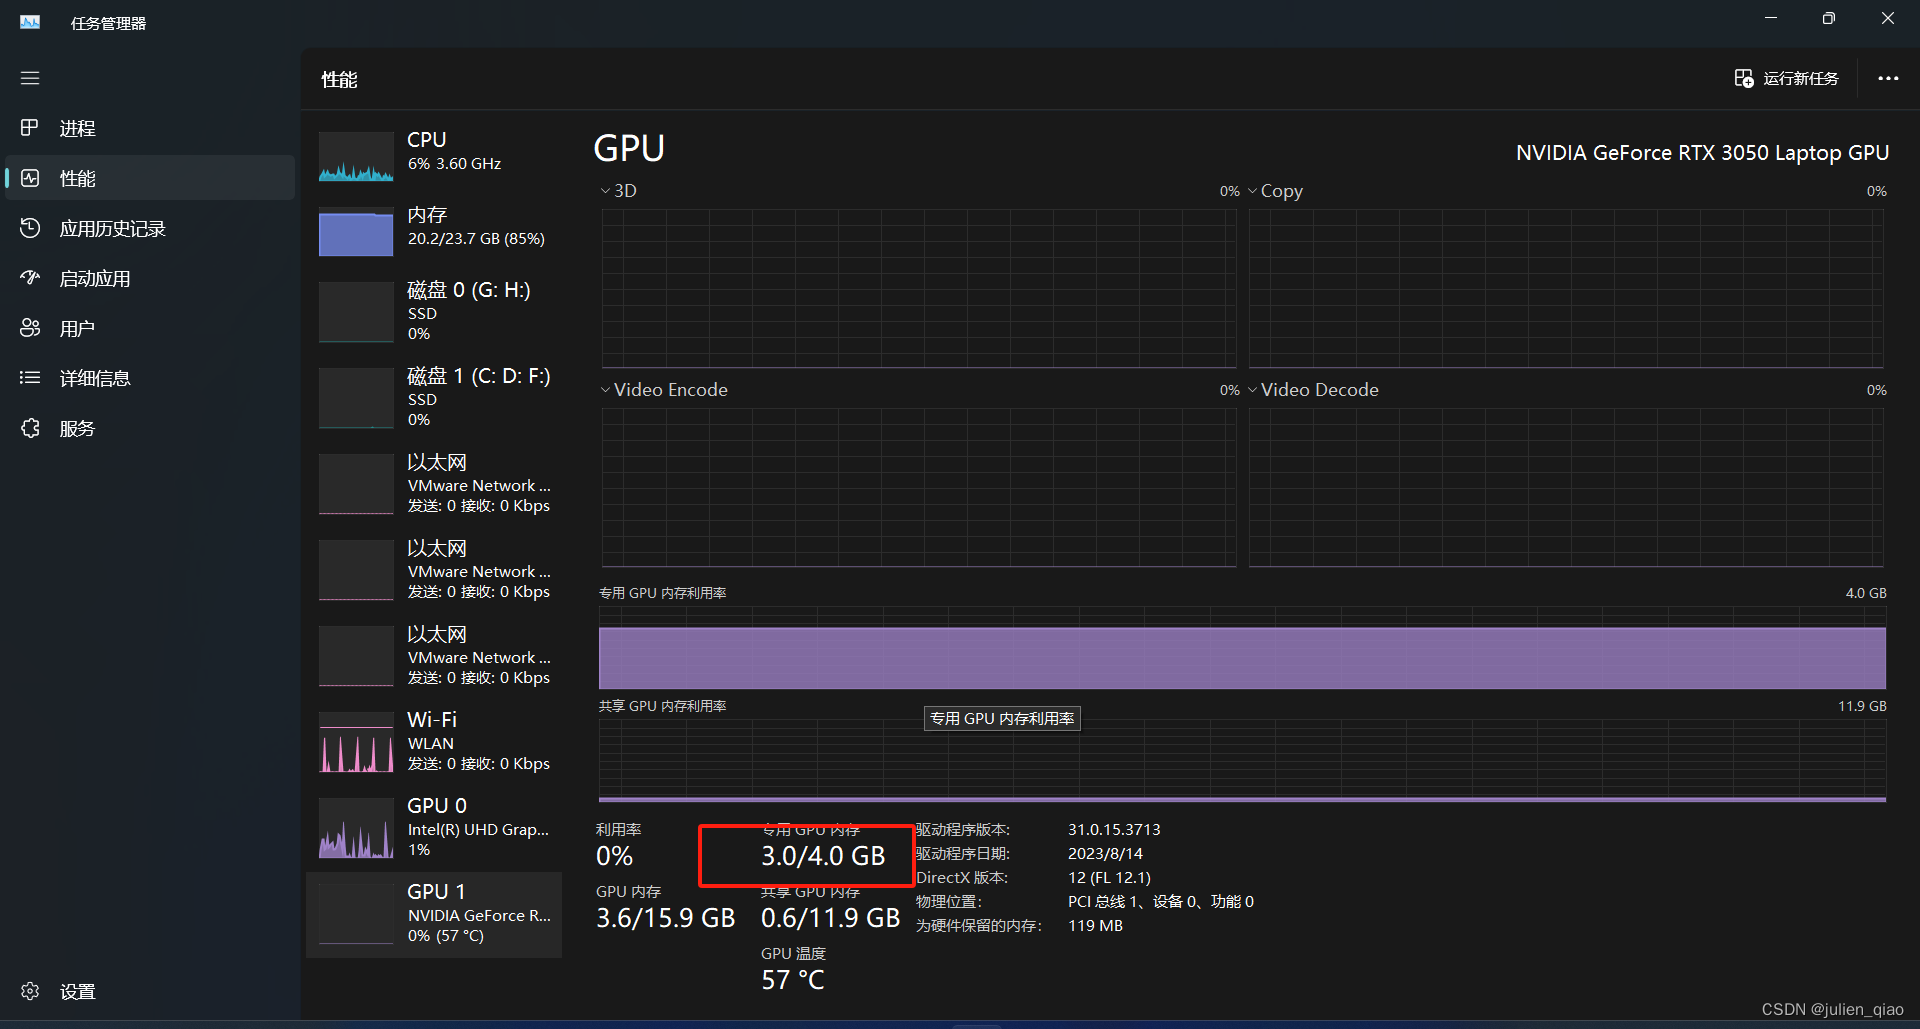This screenshot has height=1029, width=1920.
Task: Click the 4.0 GB dedicated graph scale label
Action: pyautogui.click(x=1866, y=593)
